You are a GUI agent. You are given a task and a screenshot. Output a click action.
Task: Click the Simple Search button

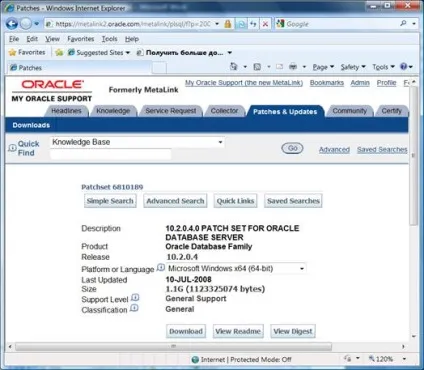[x=110, y=201]
